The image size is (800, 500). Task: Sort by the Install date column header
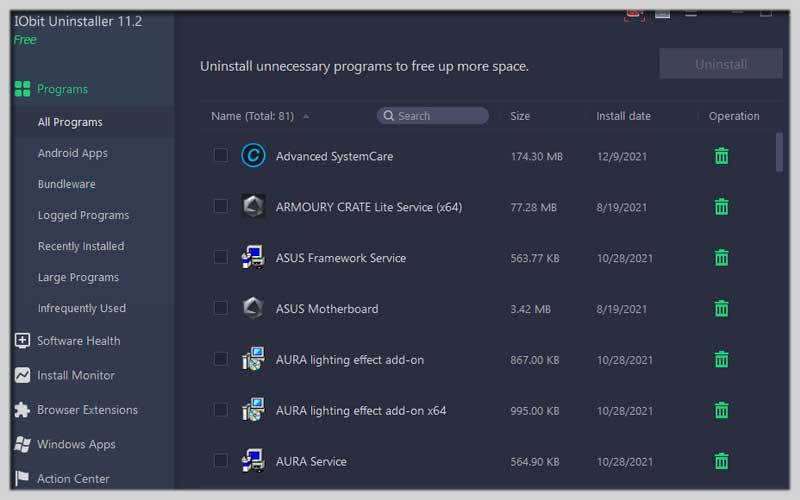click(623, 116)
